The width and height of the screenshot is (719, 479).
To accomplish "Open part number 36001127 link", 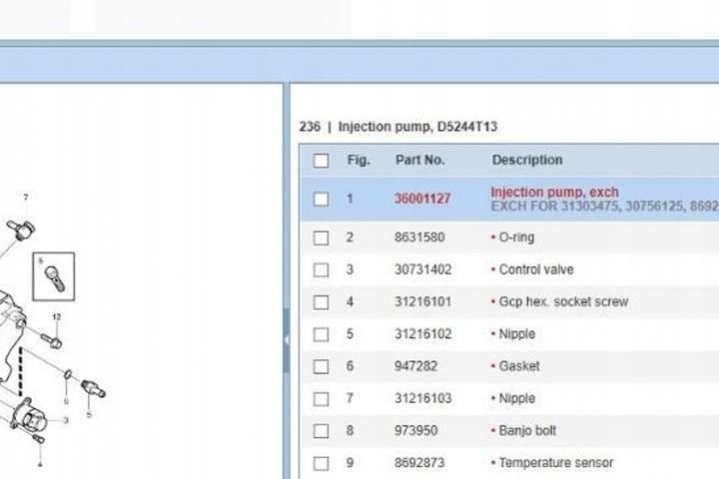I will point(422,199).
